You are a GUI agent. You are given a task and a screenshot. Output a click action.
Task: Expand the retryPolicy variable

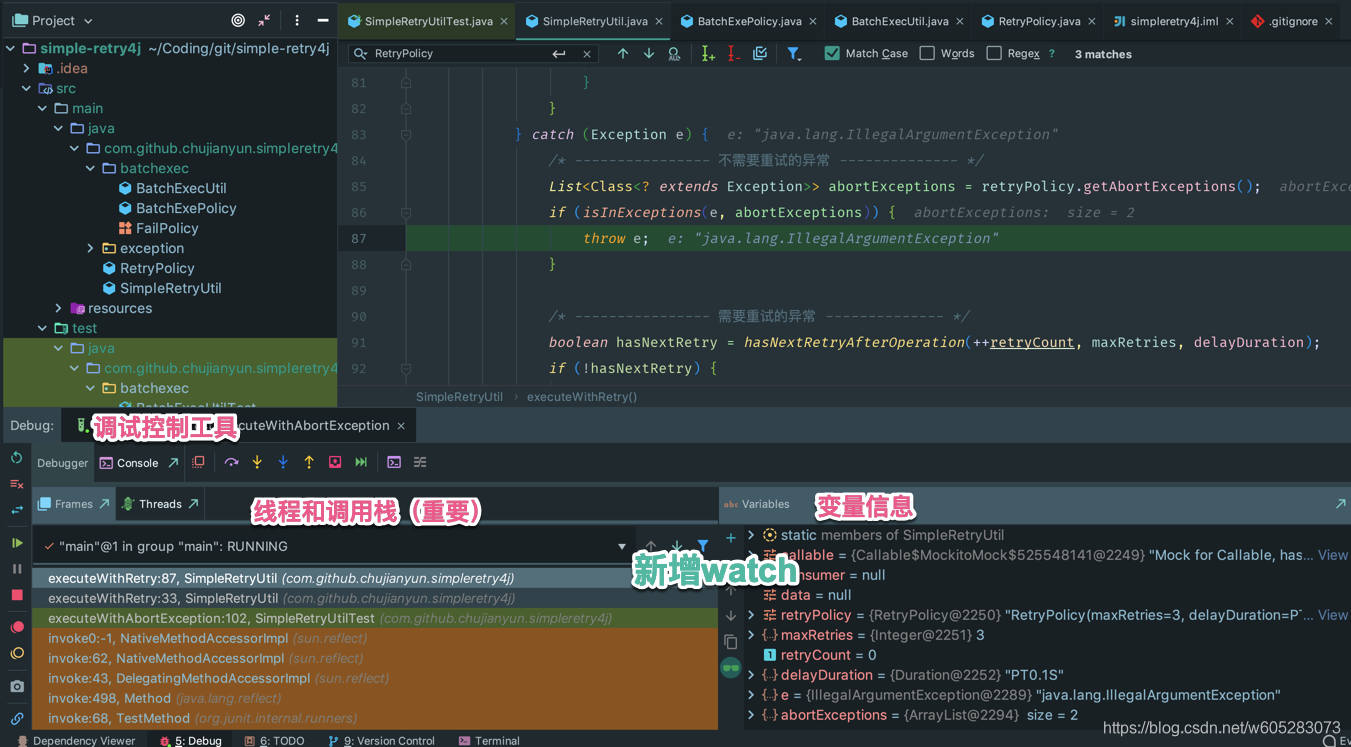[751, 615]
